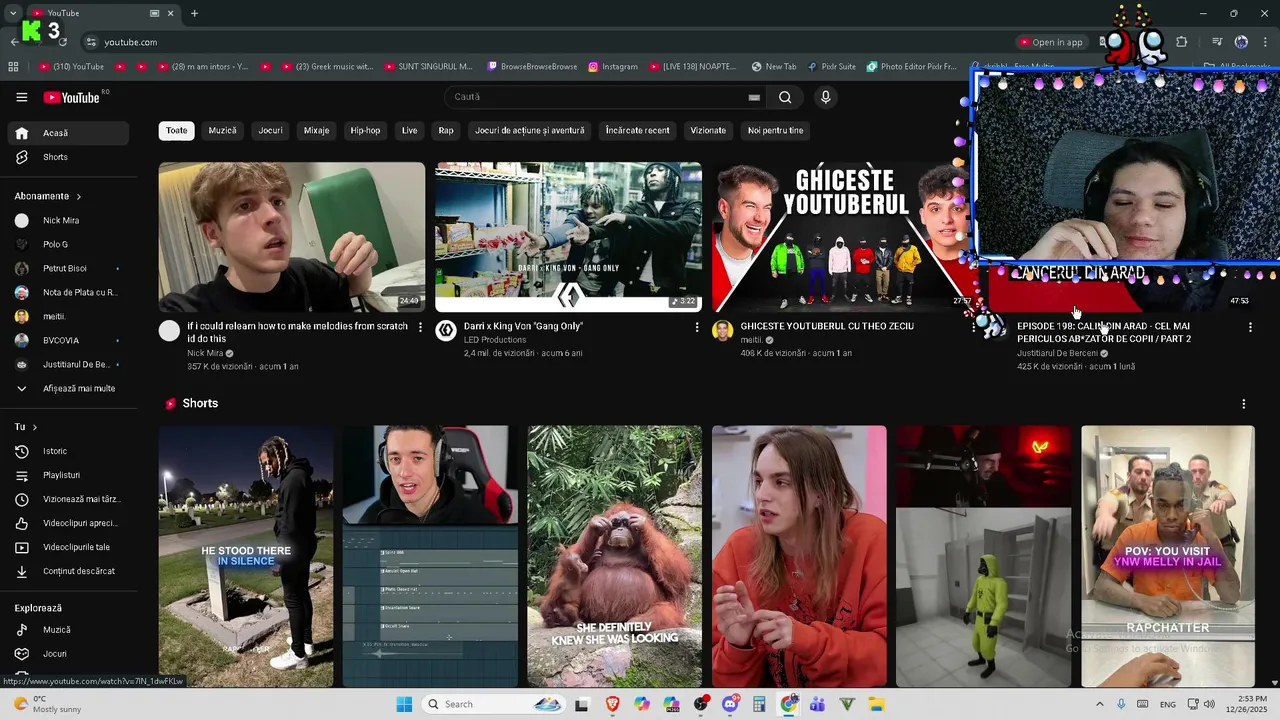
Task: Open Petrut Bisoi channel subscription
Action: [68, 268]
